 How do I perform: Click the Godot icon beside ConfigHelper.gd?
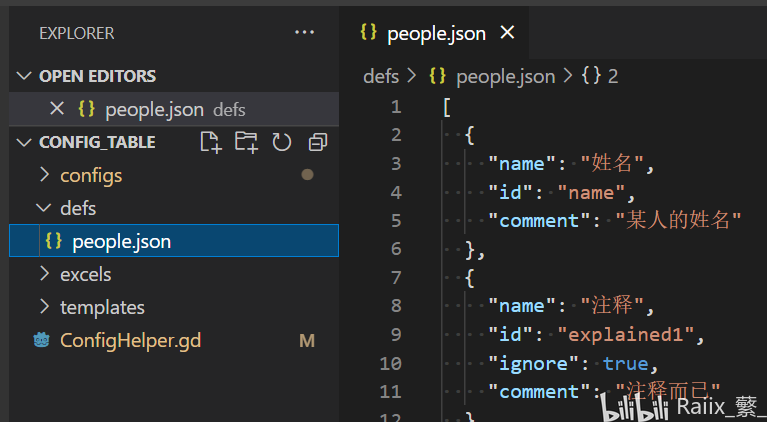pos(42,340)
